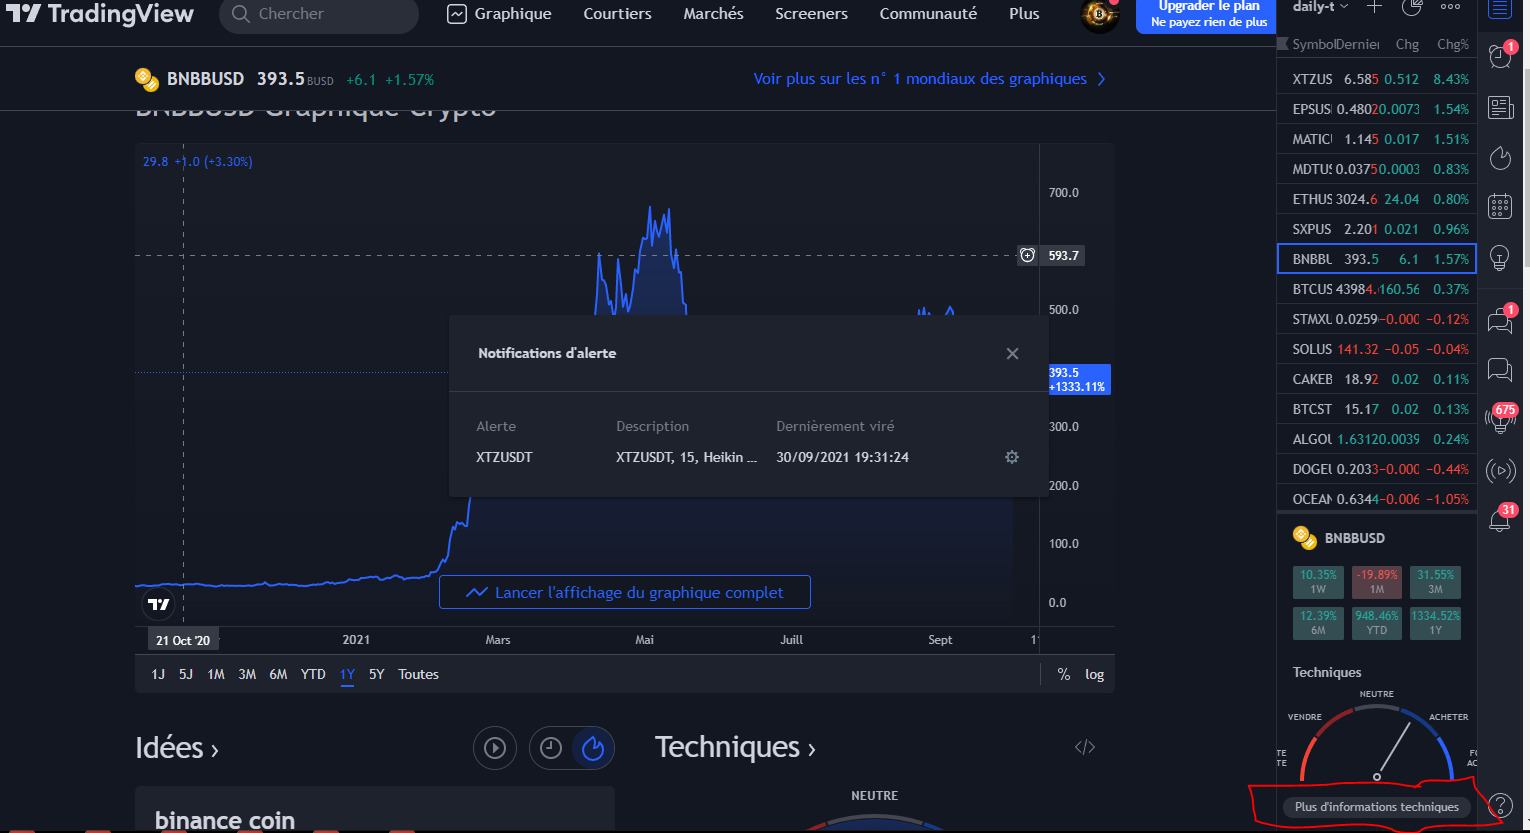Select XTZUS row in watchlist
Viewport: 1530px width, 833px height.
1377,79
